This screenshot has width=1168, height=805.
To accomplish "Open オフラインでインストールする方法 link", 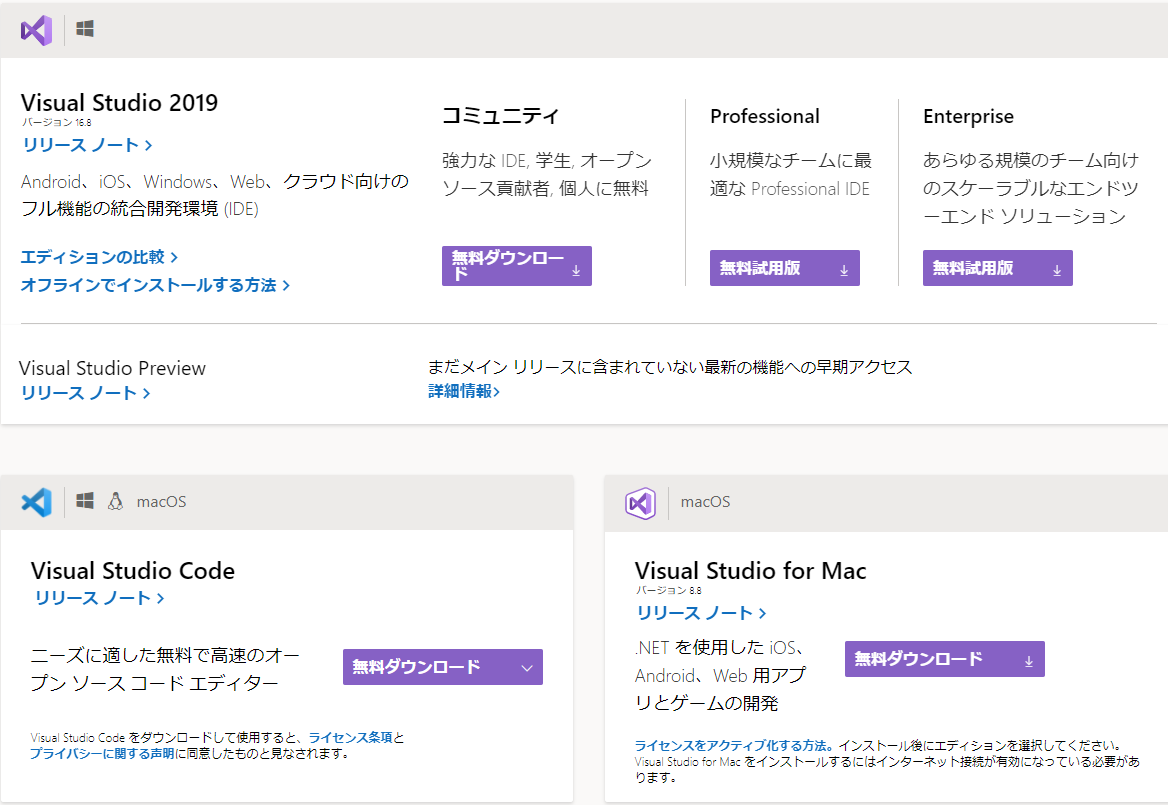I will click(x=155, y=285).
